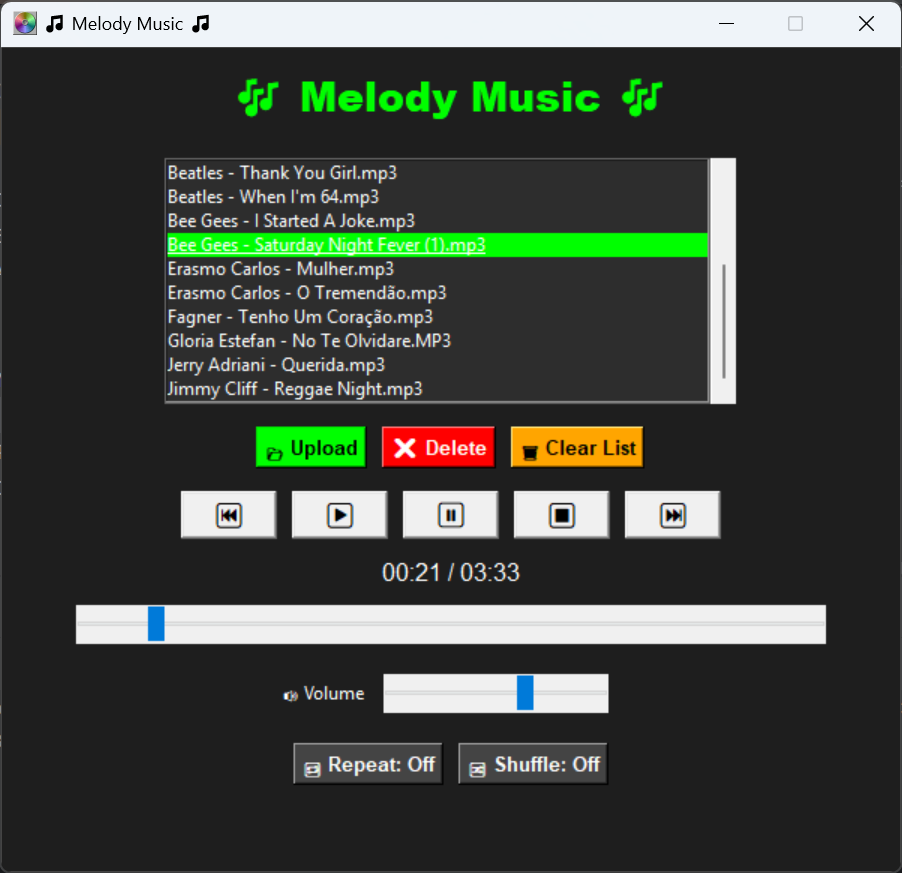Clear the entire playlist
902x873 pixels.
point(577,448)
